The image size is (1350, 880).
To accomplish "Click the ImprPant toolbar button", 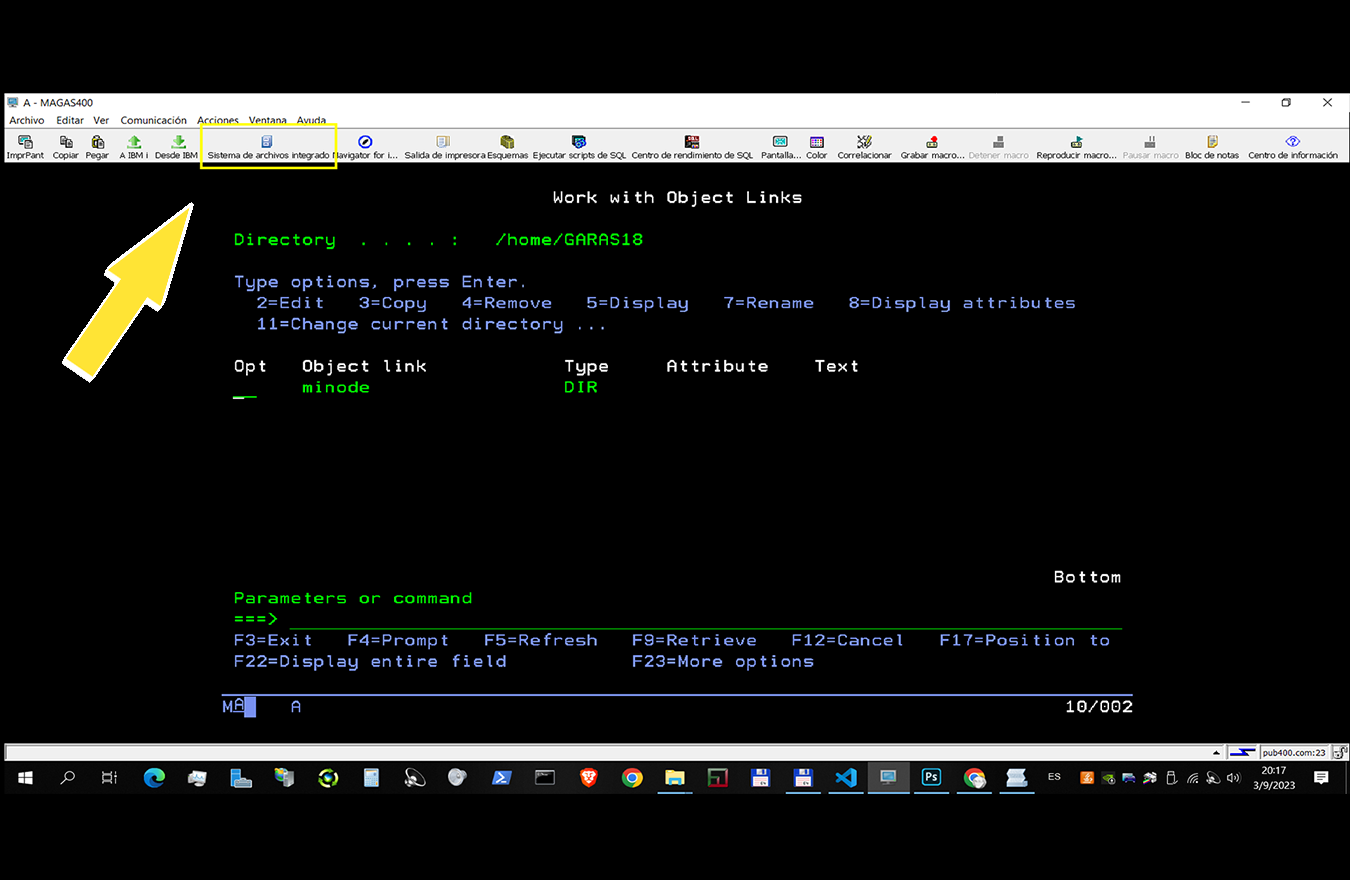I will (x=25, y=146).
